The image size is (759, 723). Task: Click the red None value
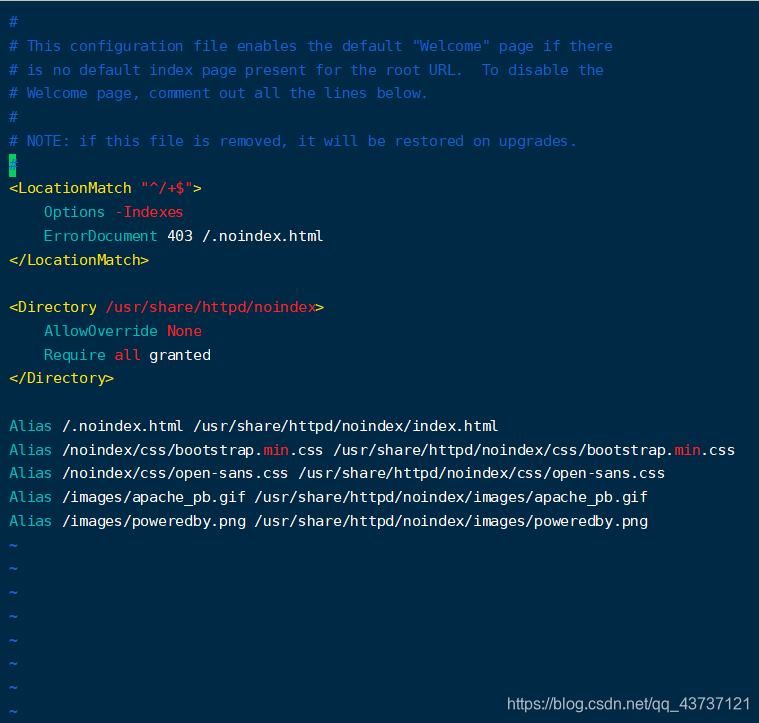pyautogui.click(x=184, y=331)
